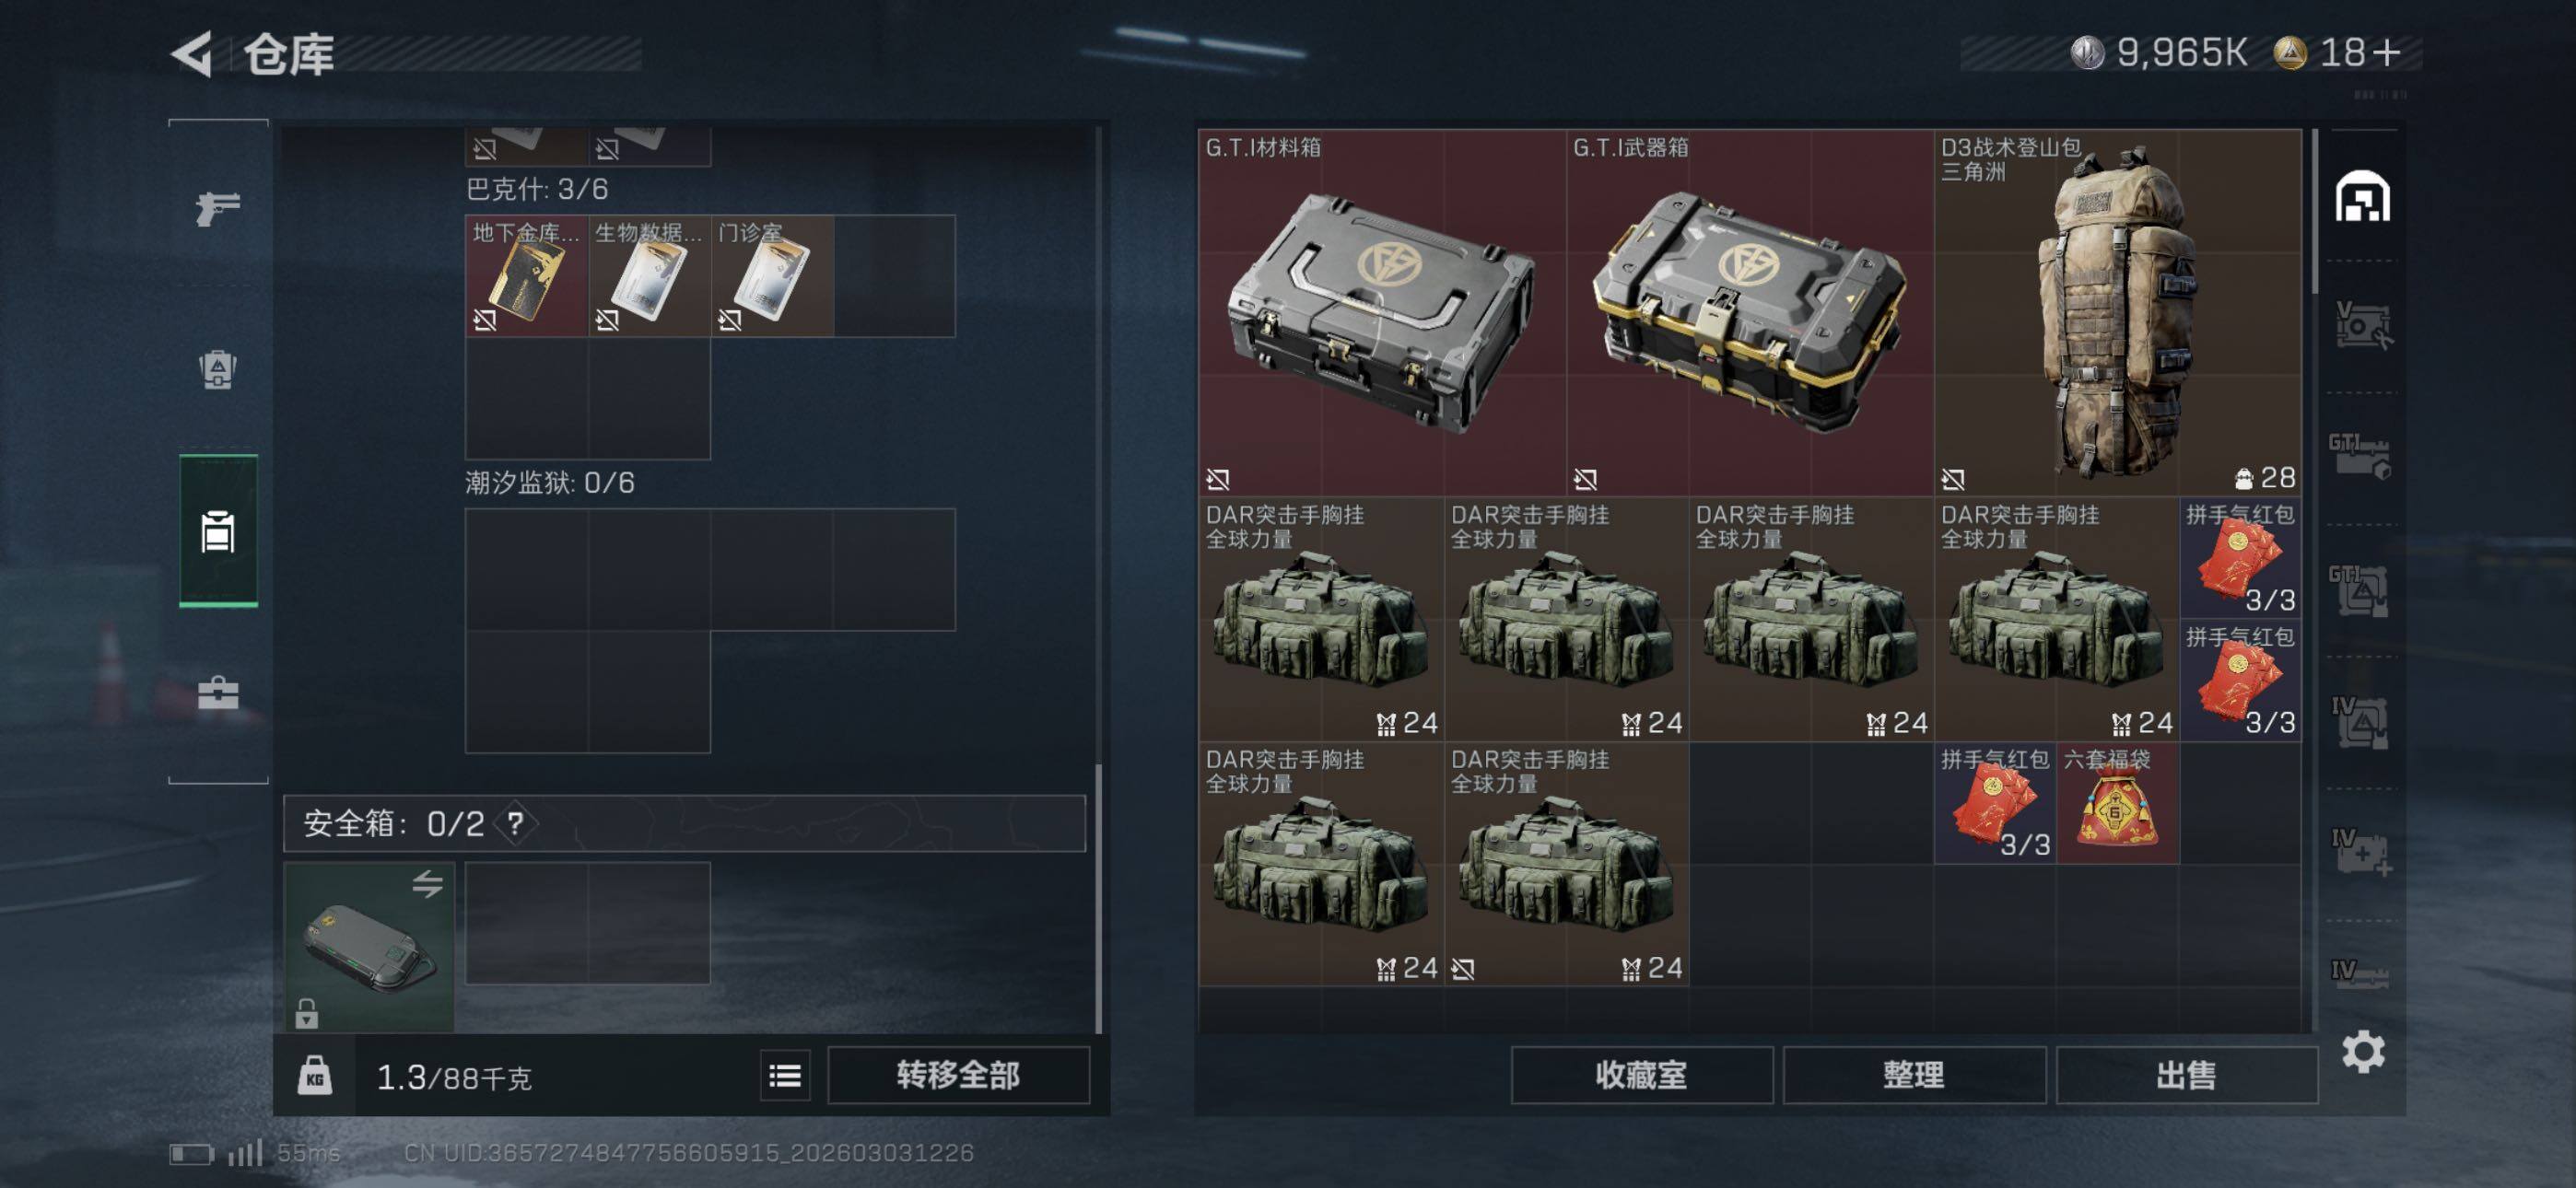Viewport: 2576px width, 1188px height.
Task: Open the backpack category in left sidebar
Action: pos(218,369)
